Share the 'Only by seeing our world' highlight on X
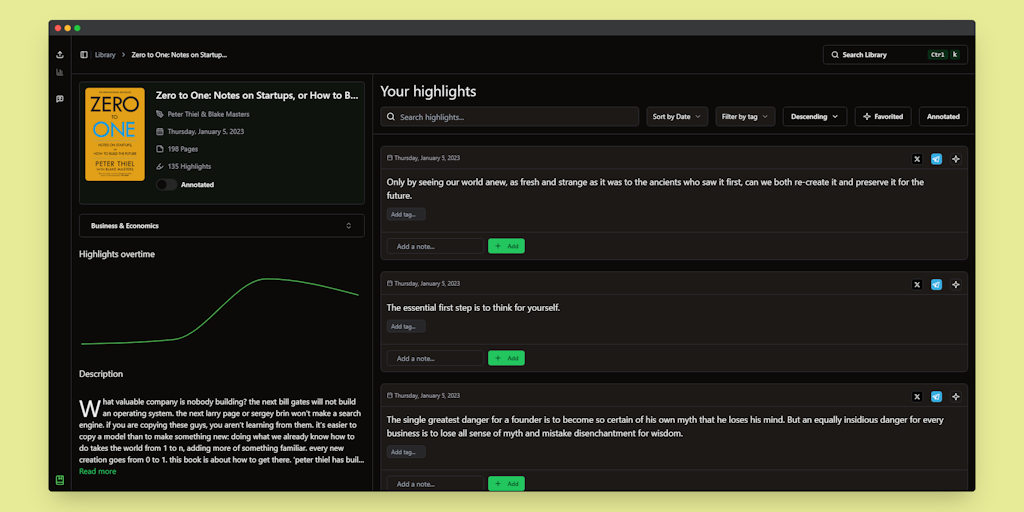 coord(917,159)
